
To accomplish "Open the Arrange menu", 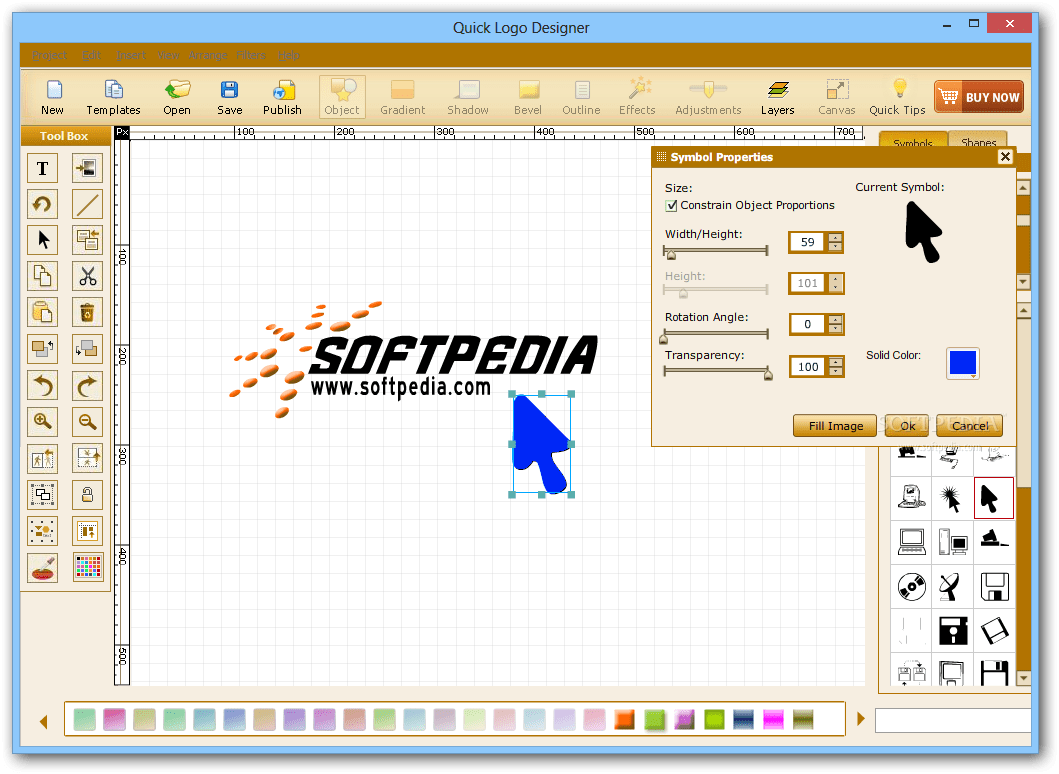I will tap(208, 55).
